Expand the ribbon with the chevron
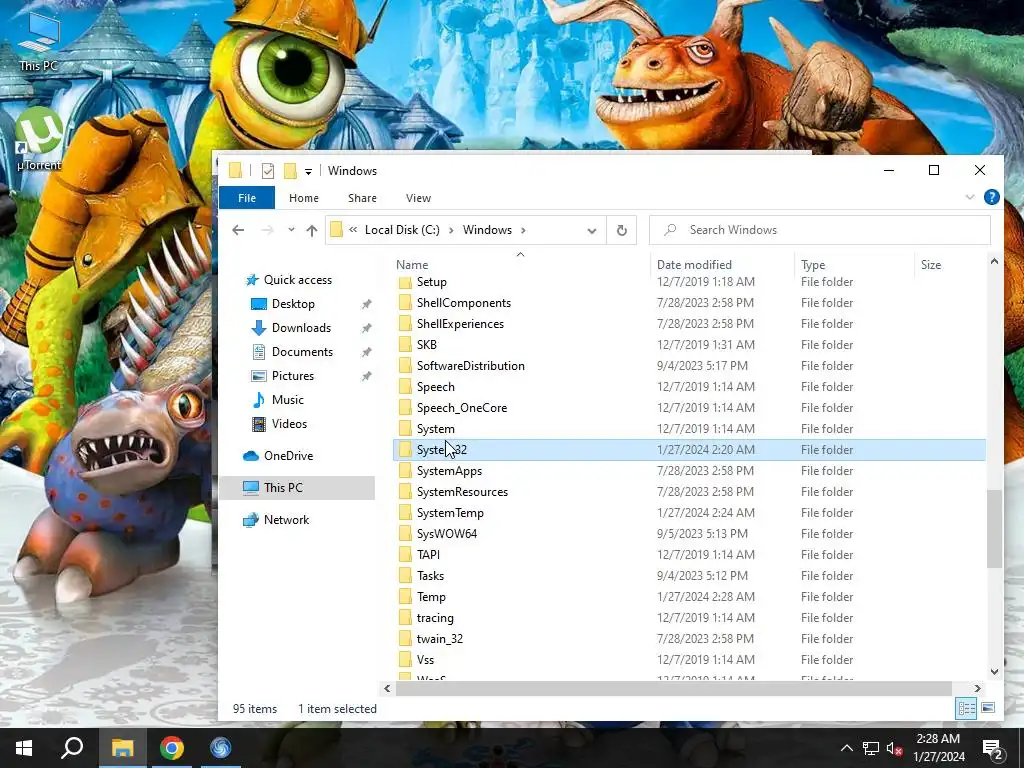This screenshot has width=1024, height=768. tap(970, 197)
